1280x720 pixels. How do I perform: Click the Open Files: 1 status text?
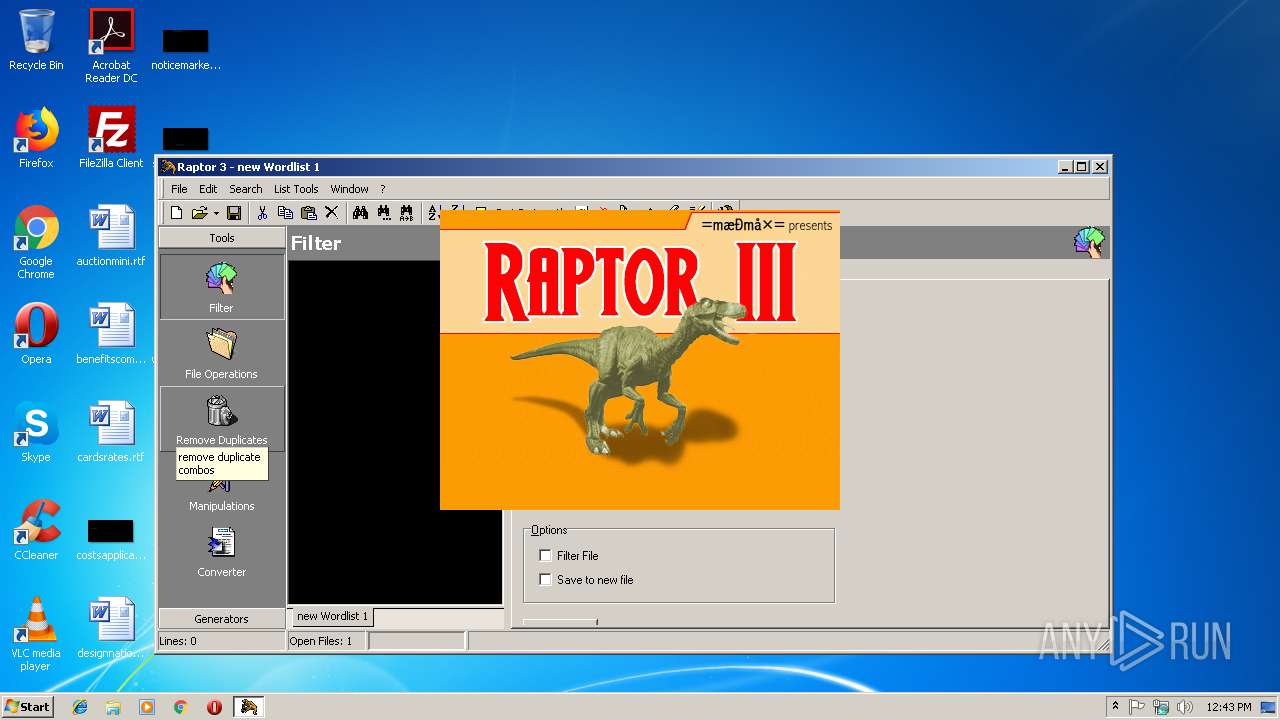pyautogui.click(x=321, y=641)
